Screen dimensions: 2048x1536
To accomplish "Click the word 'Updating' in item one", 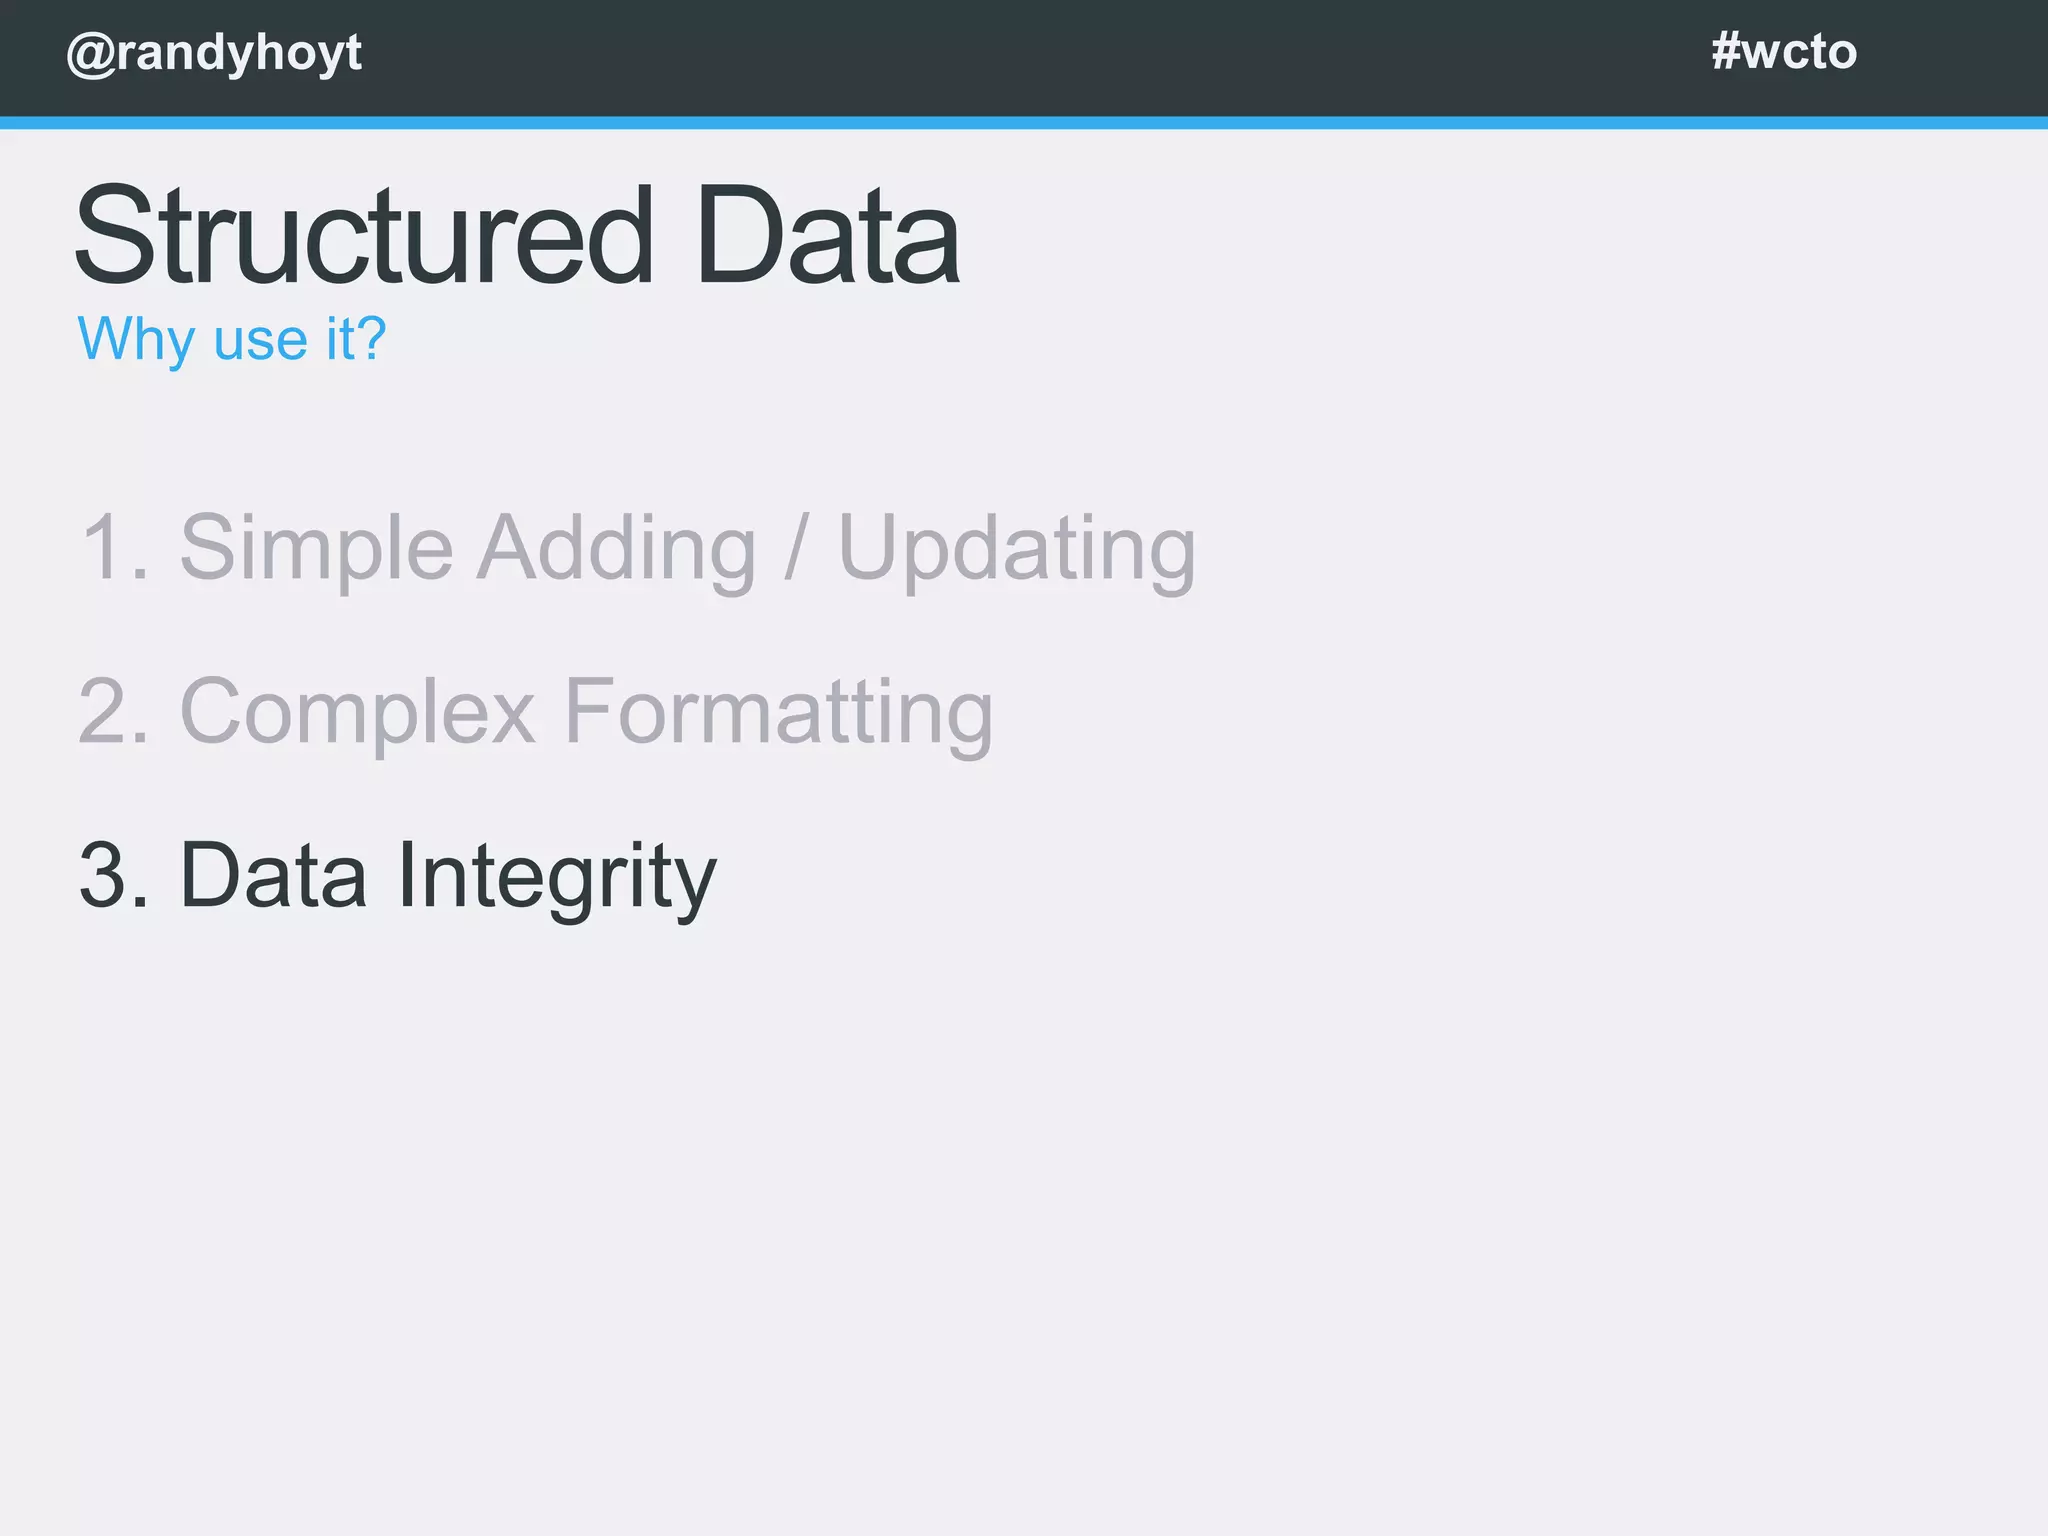I will tap(1016, 549).
